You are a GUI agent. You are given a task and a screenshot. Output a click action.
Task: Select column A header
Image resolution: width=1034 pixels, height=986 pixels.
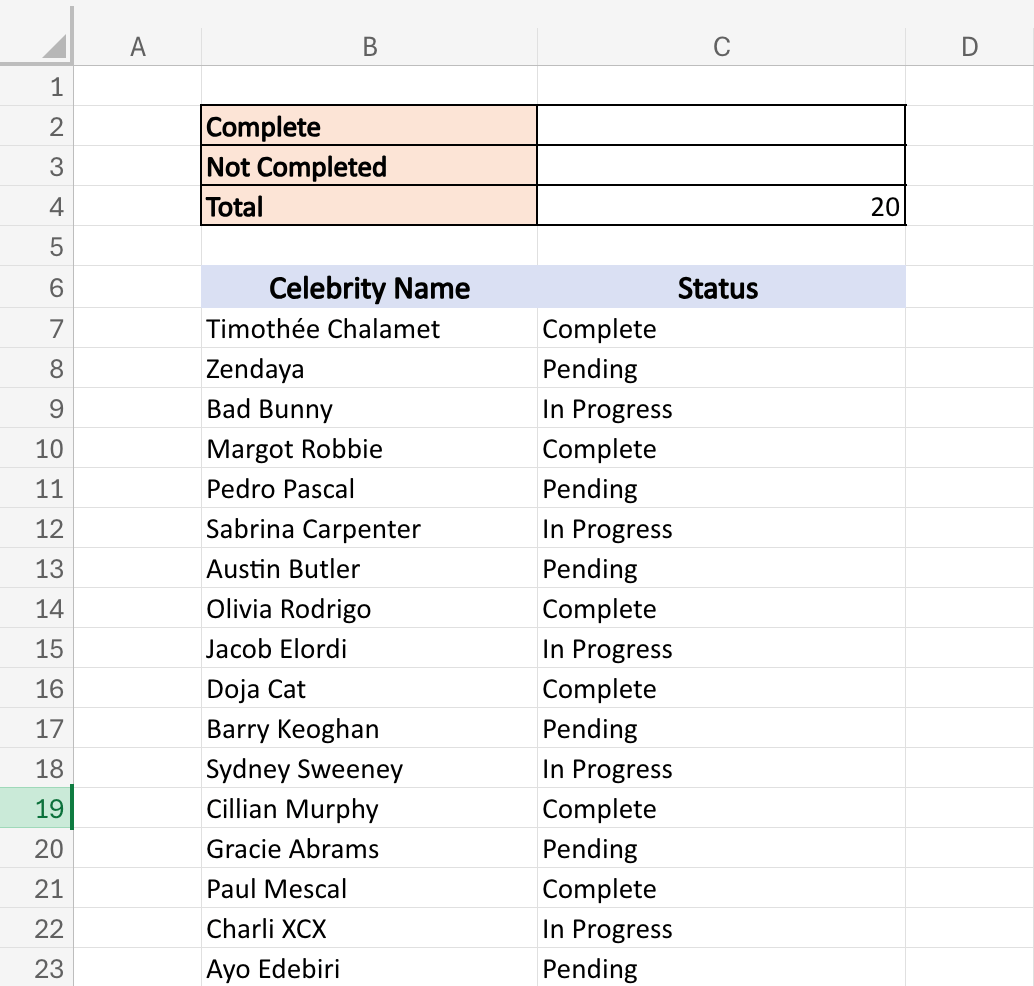[137, 47]
